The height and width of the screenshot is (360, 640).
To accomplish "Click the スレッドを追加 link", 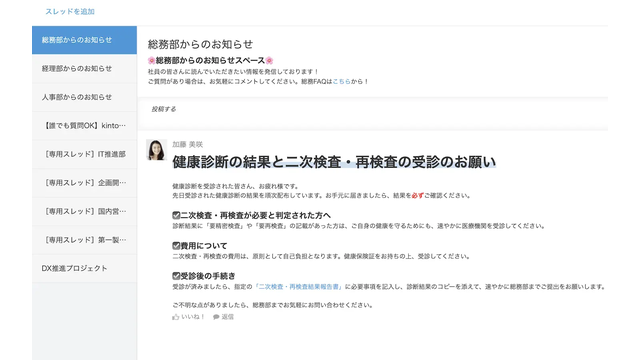I will click(70, 11).
